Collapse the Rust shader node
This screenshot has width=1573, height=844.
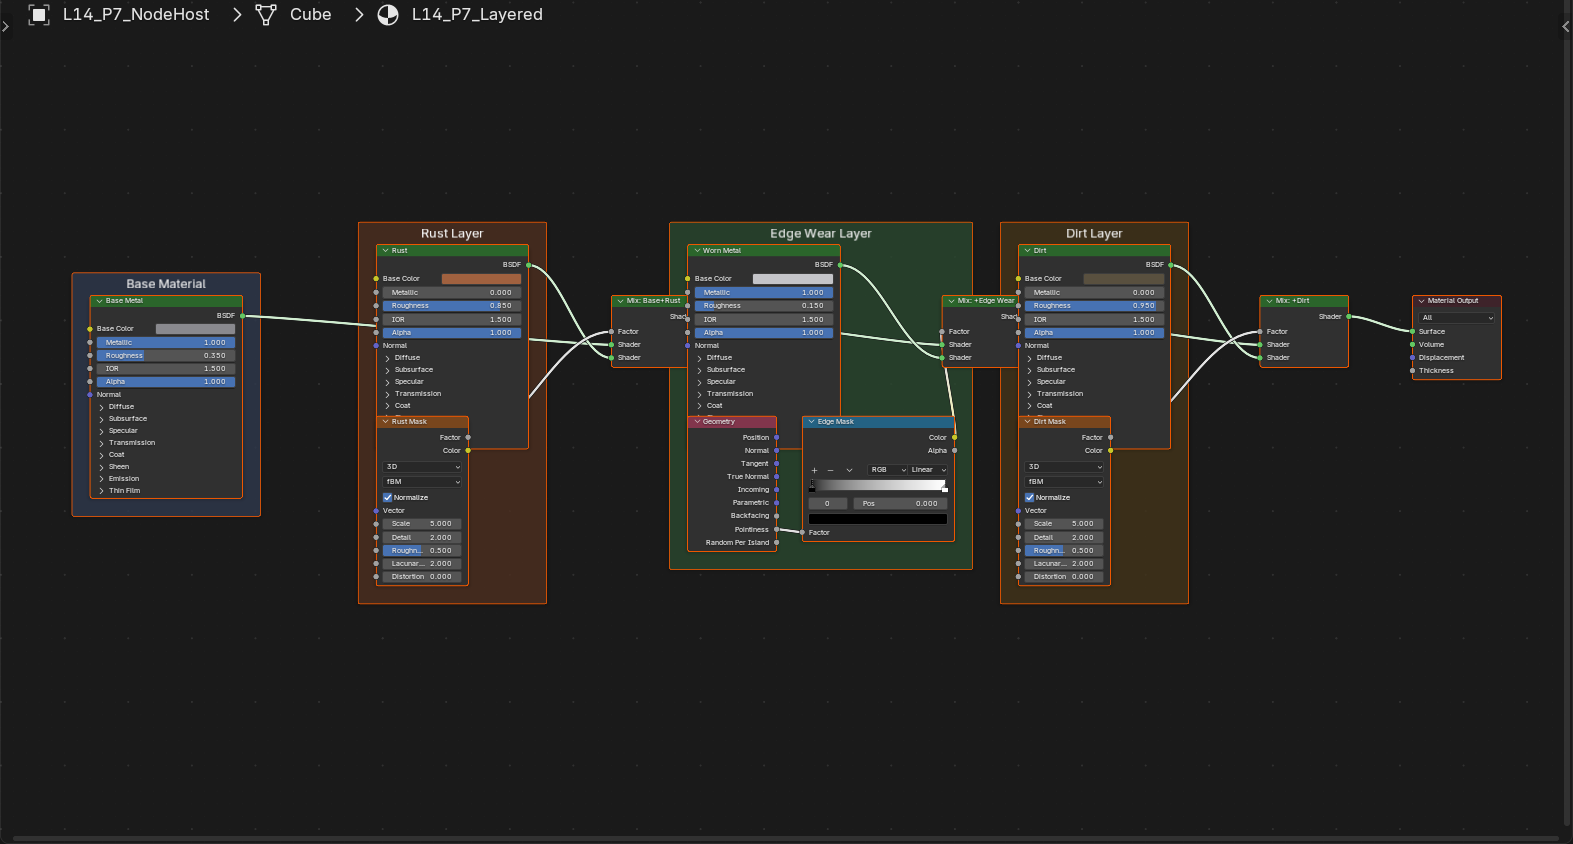pos(385,251)
